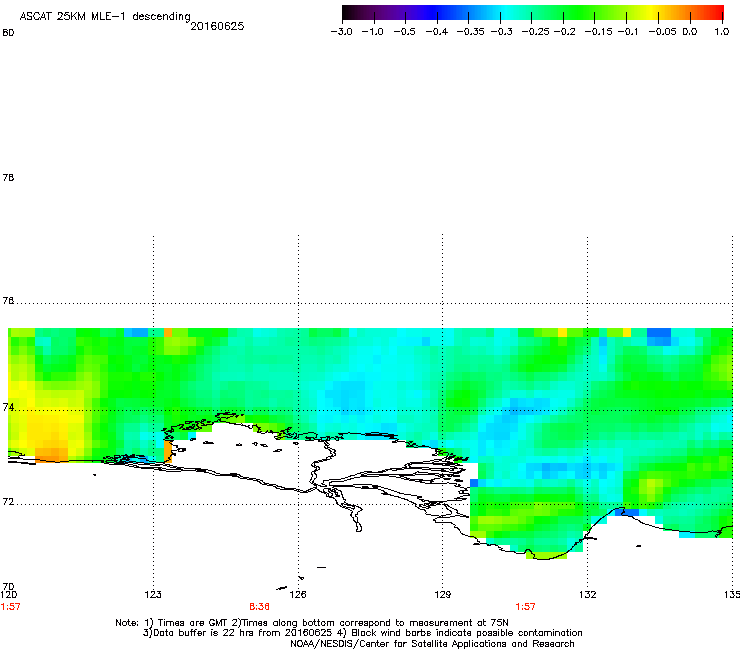Image resolution: width=740 pixels, height=650 pixels.
Task: Click the longitude label 132
Action: coord(588,594)
